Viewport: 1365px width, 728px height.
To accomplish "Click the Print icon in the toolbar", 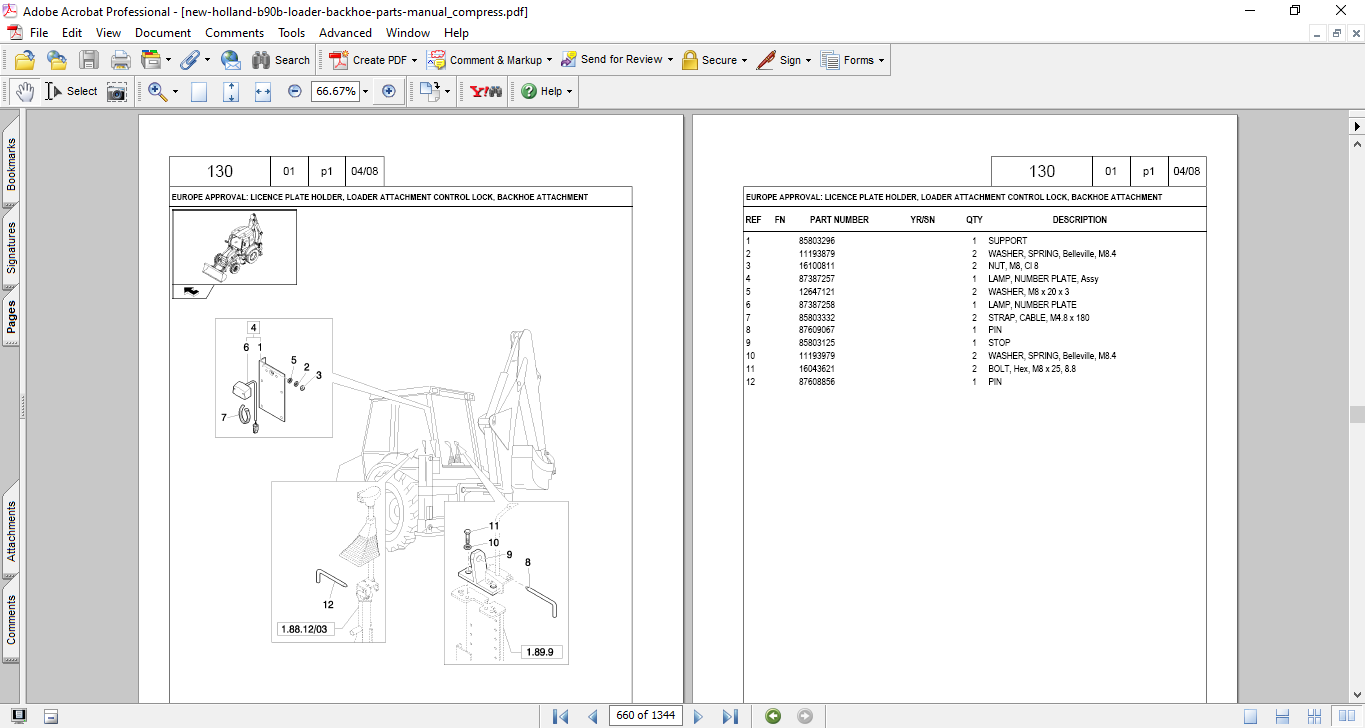I will tap(120, 60).
